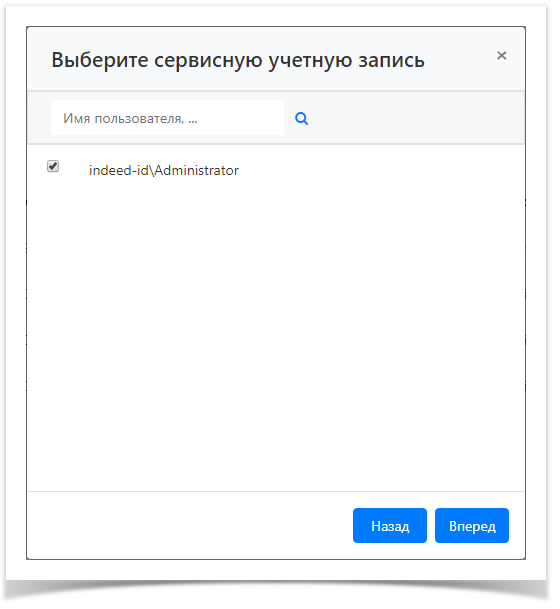Click the gray X in the dialog header
The image size is (560, 609).
501,56
